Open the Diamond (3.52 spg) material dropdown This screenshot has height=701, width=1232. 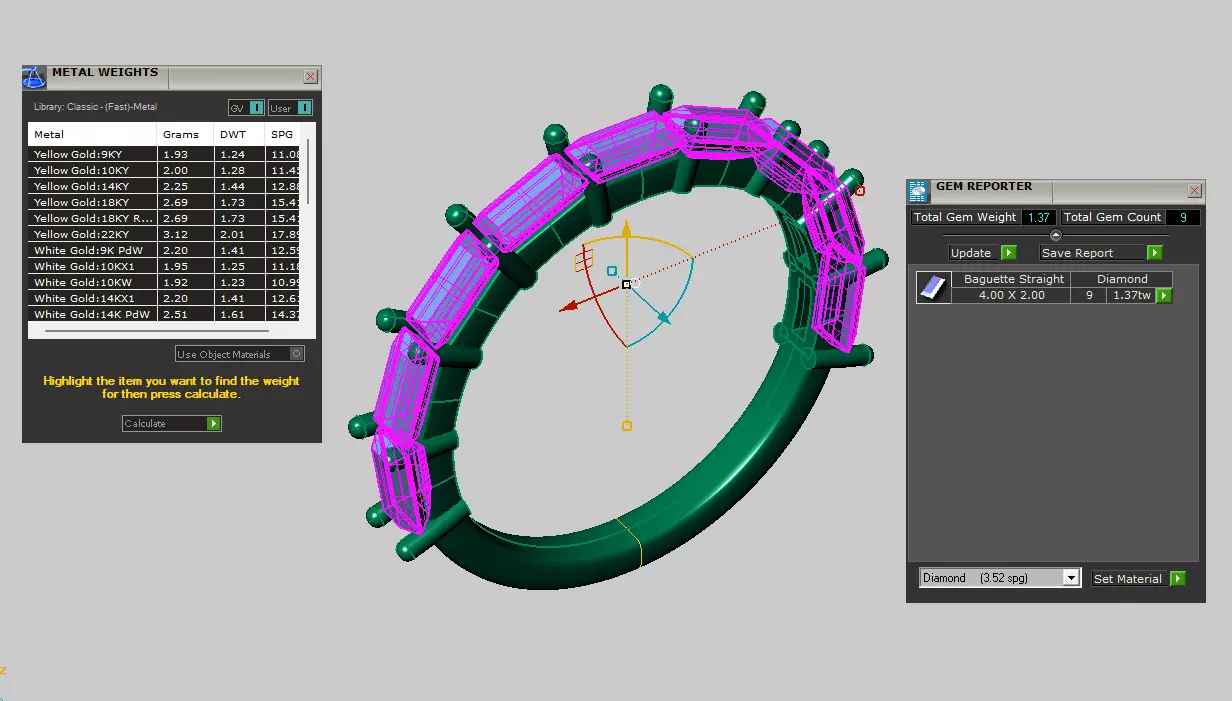pos(1000,578)
